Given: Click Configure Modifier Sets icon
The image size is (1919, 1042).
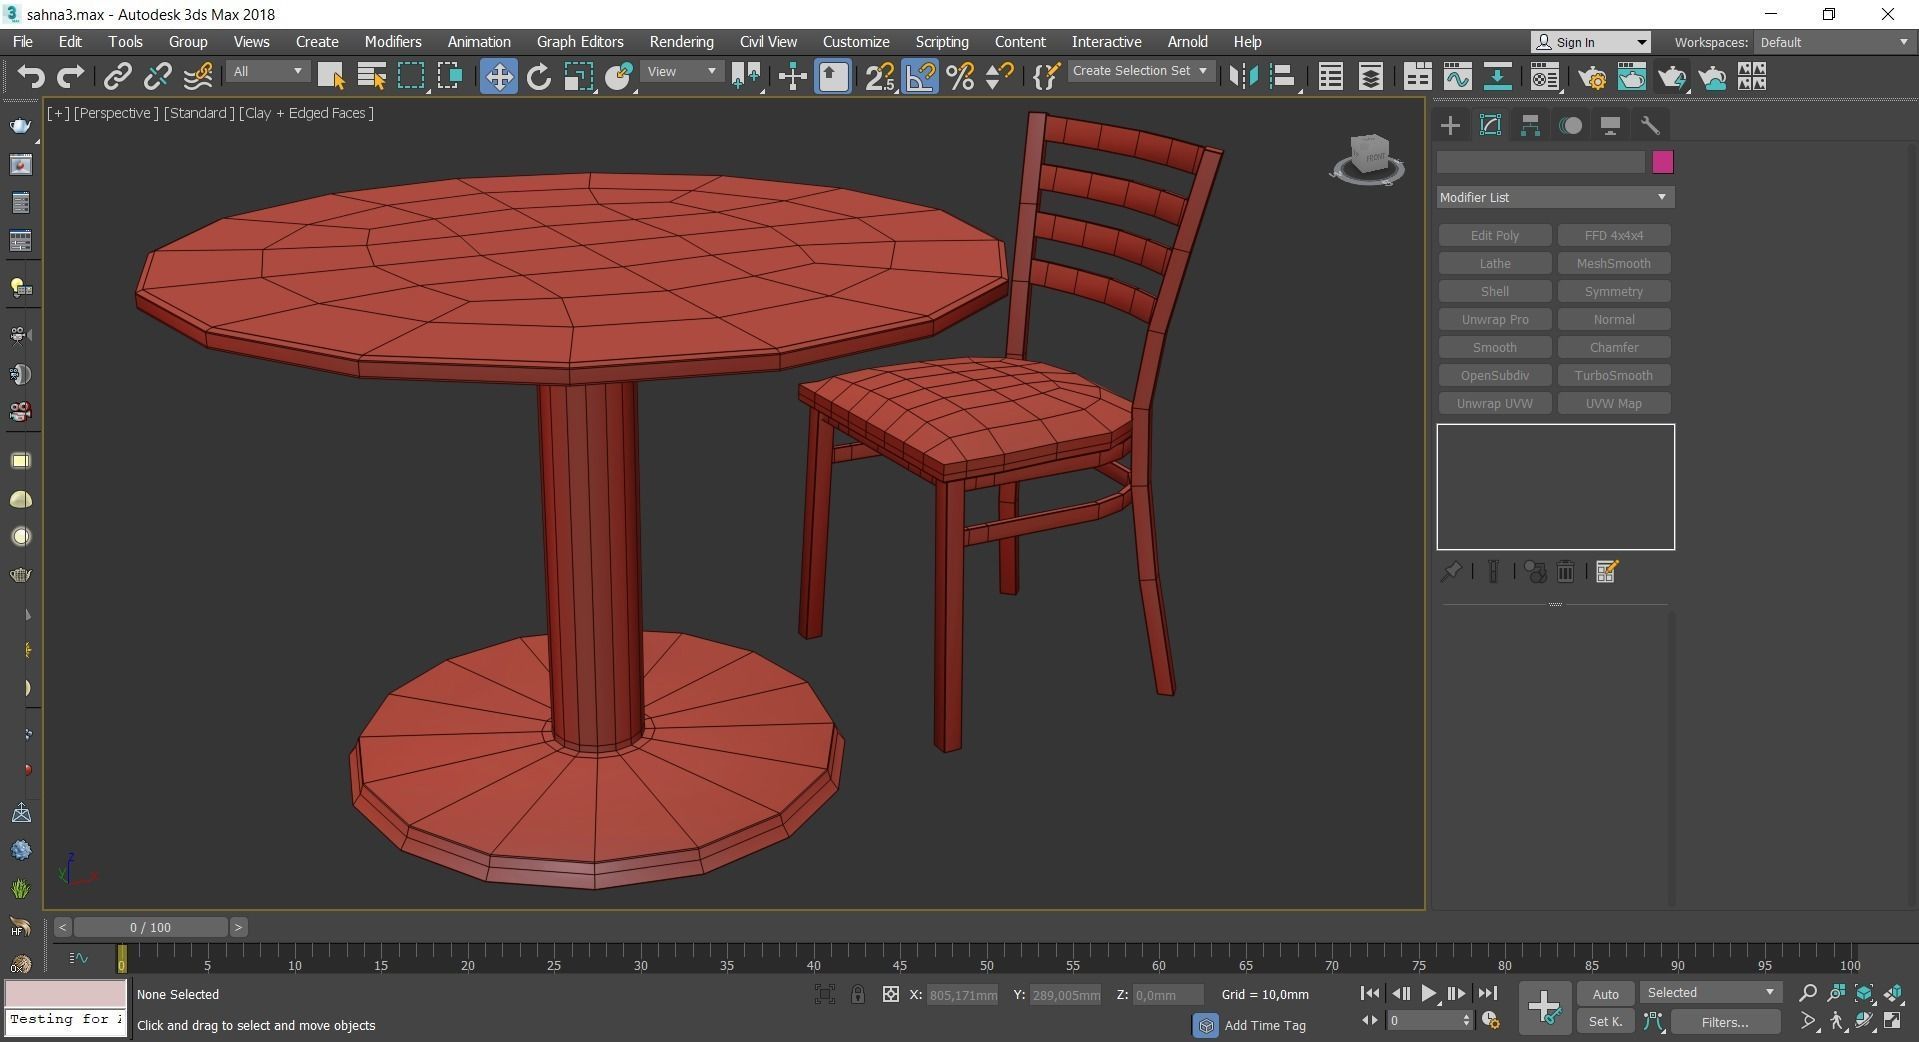Looking at the screenshot, I should (1607, 572).
